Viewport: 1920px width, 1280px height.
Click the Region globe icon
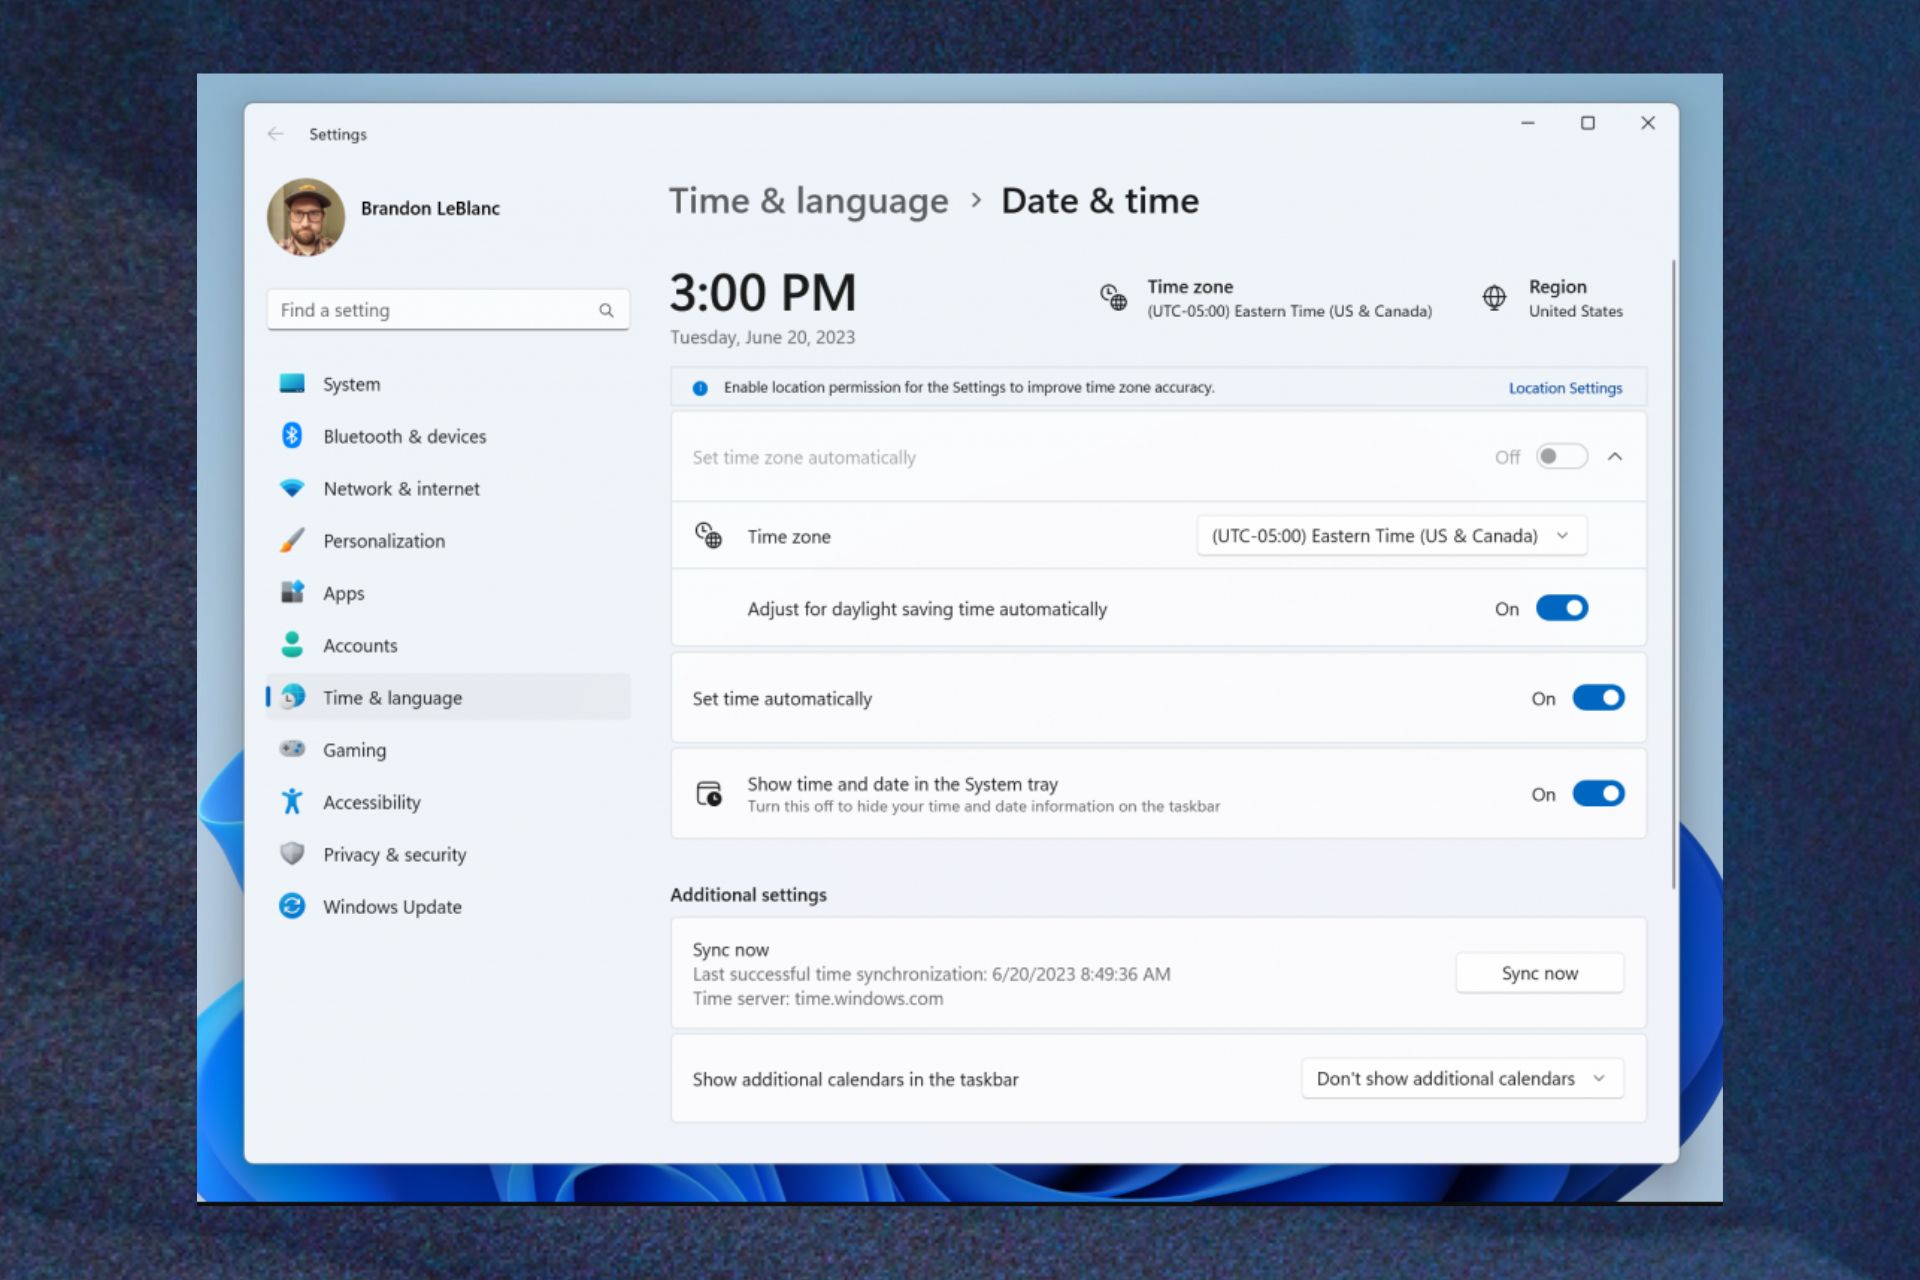click(x=1494, y=298)
